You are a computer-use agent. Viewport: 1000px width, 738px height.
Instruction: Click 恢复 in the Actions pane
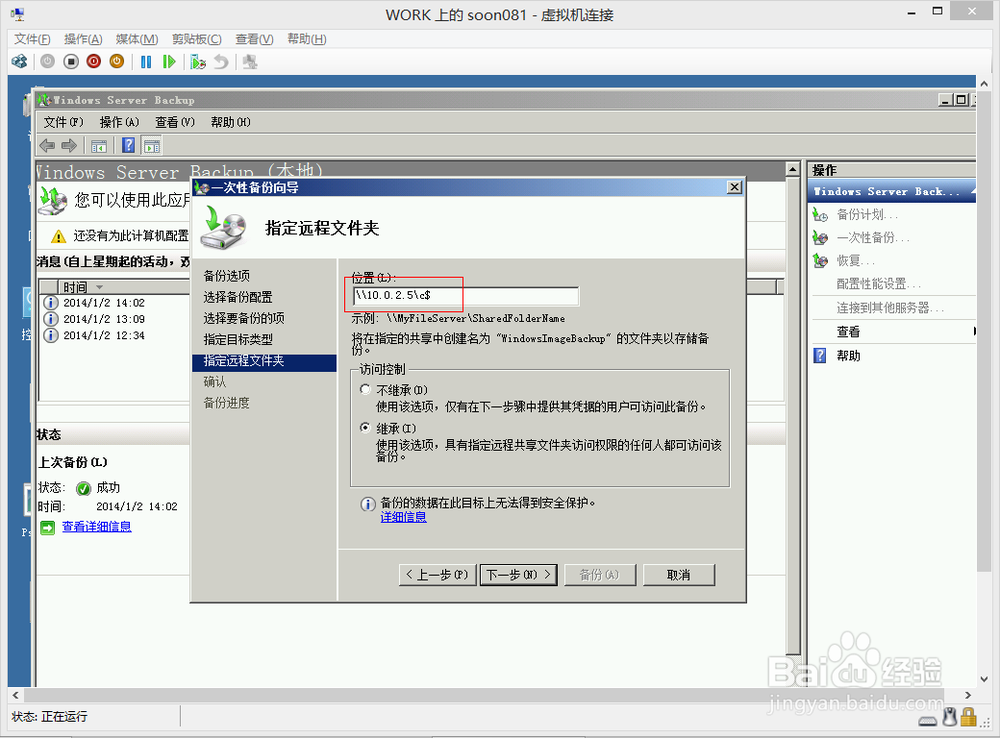tap(855, 261)
